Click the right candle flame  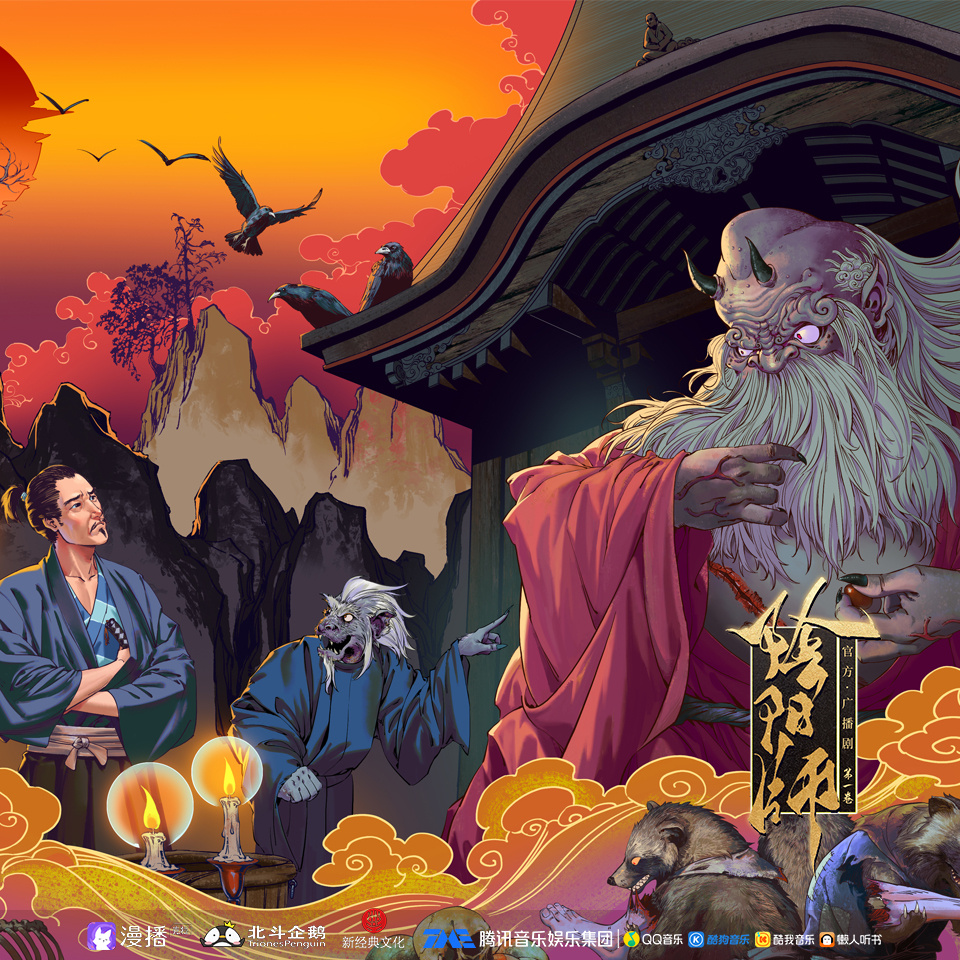pyautogui.click(x=228, y=775)
